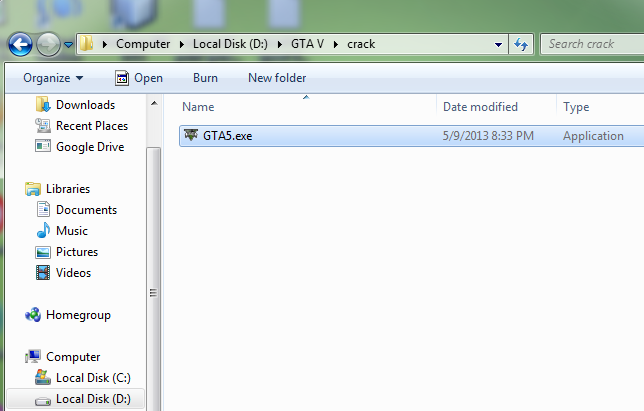Go to Local Disk (D:) in address path
This screenshot has height=411, width=644.
pos(230,44)
